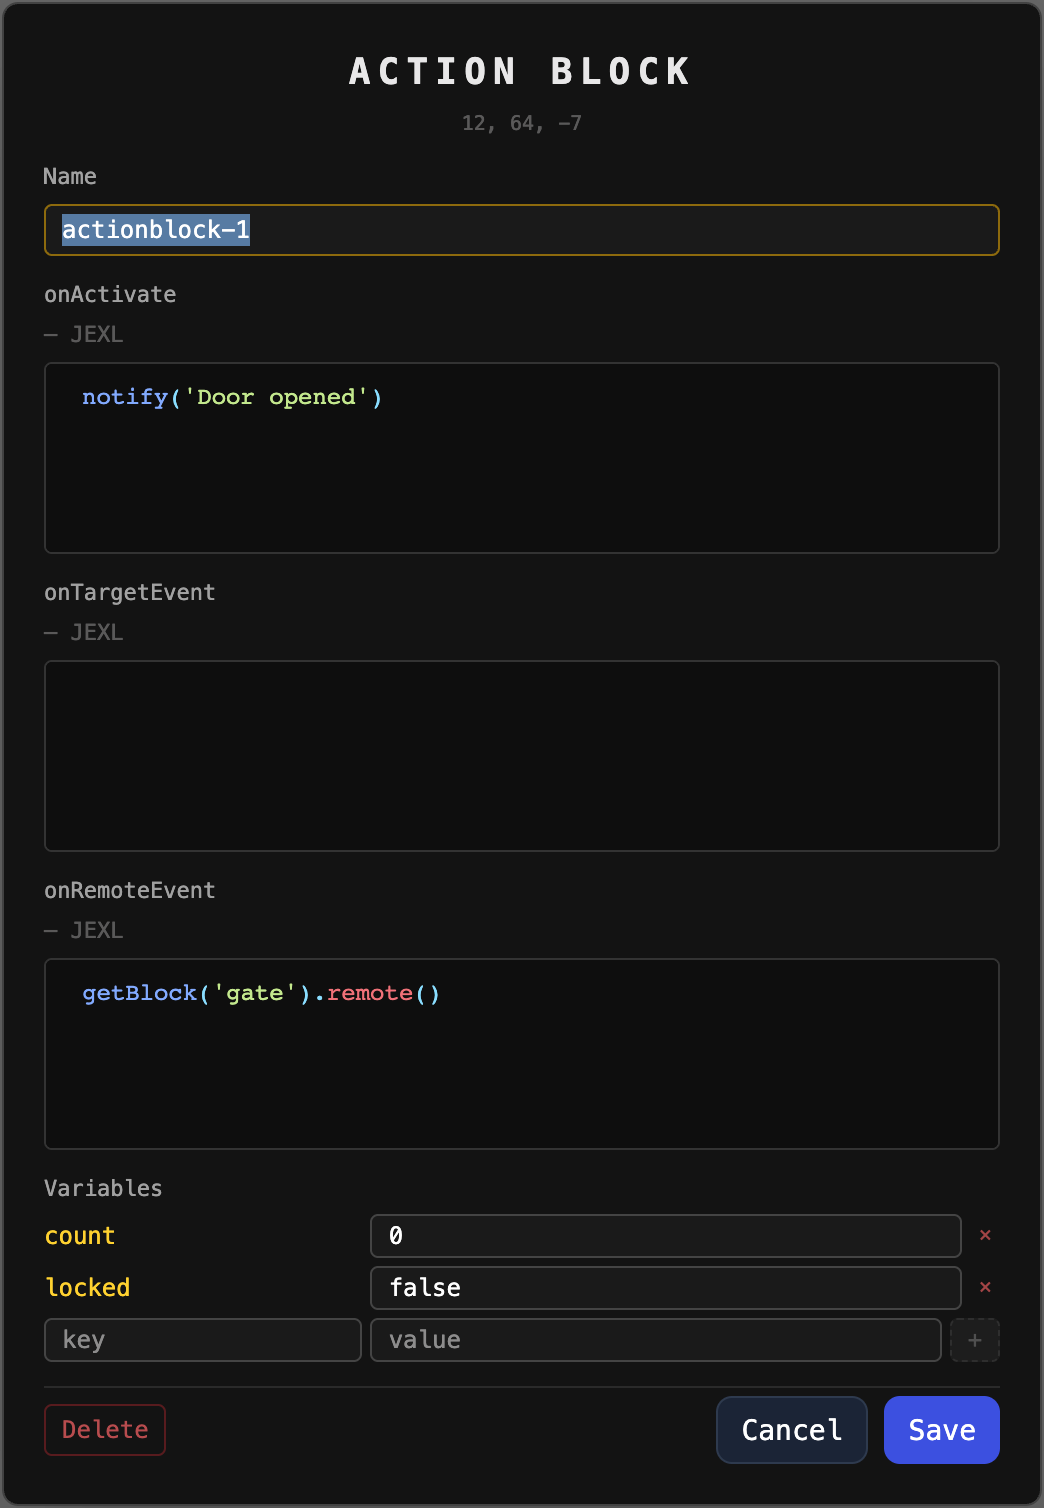Click the 'onActivate' label

click(110, 294)
